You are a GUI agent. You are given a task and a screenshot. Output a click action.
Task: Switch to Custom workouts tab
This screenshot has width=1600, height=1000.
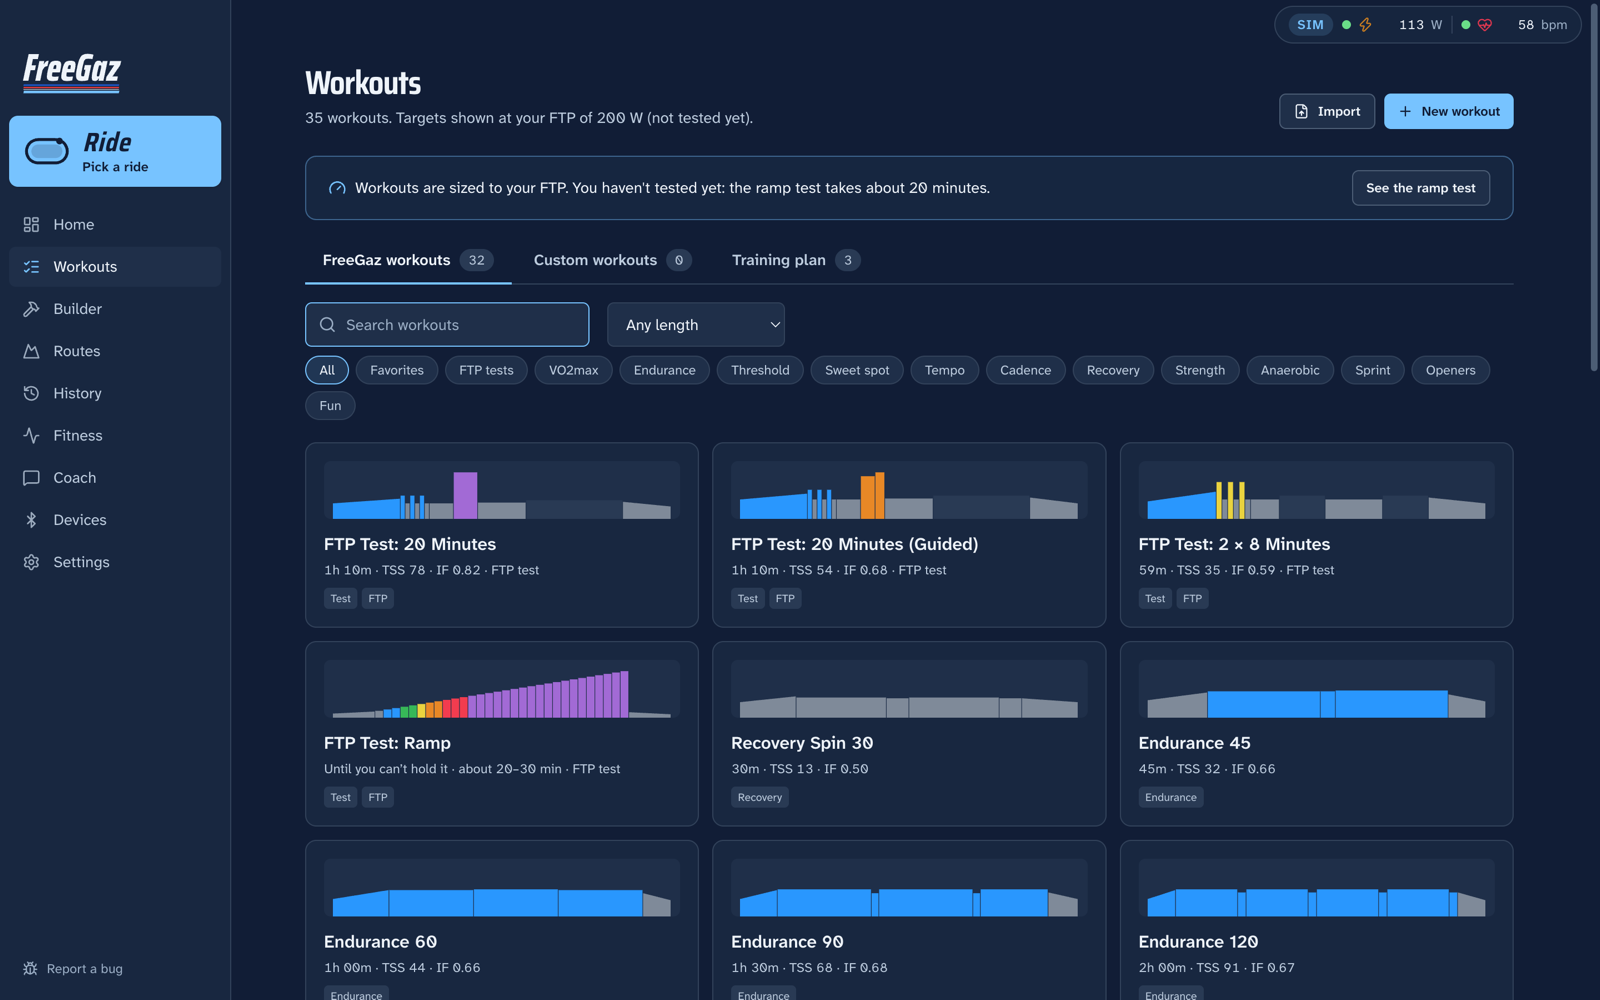(612, 260)
